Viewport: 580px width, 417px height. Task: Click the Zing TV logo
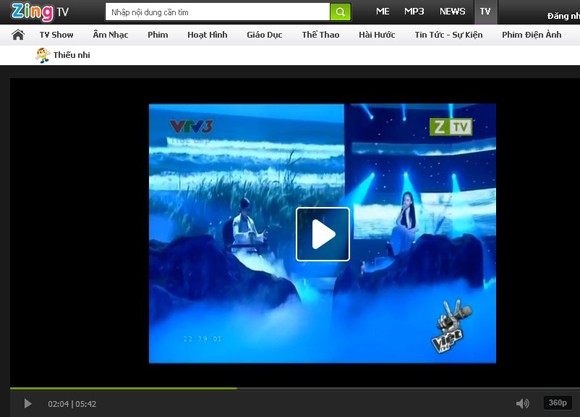pyautogui.click(x=40, y=12)
